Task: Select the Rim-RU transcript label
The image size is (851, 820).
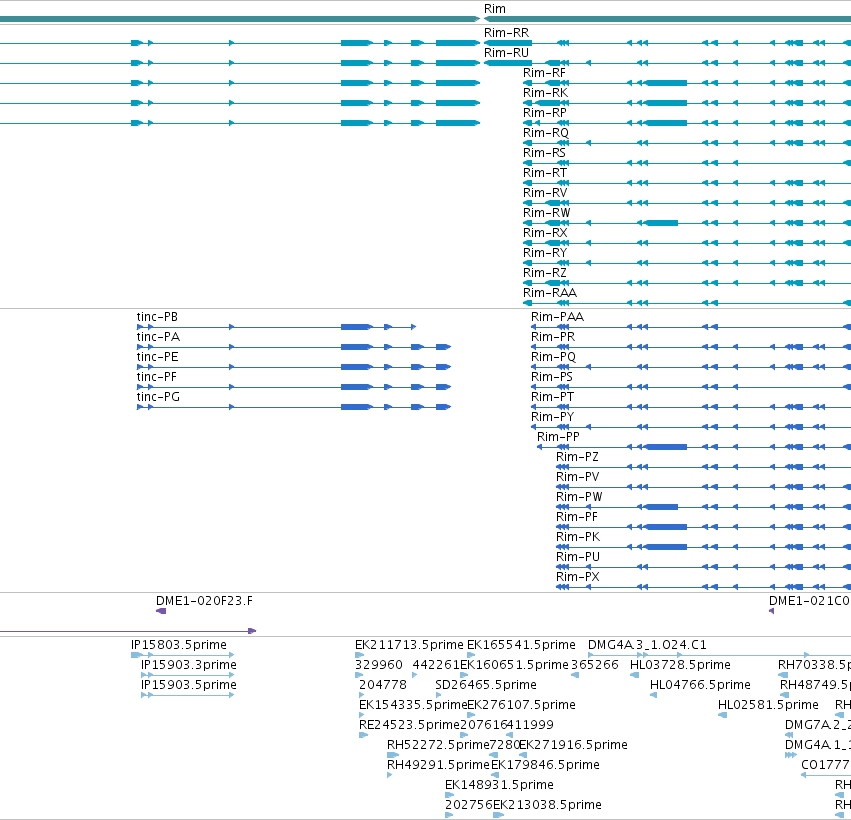Action: pos(506,53)
